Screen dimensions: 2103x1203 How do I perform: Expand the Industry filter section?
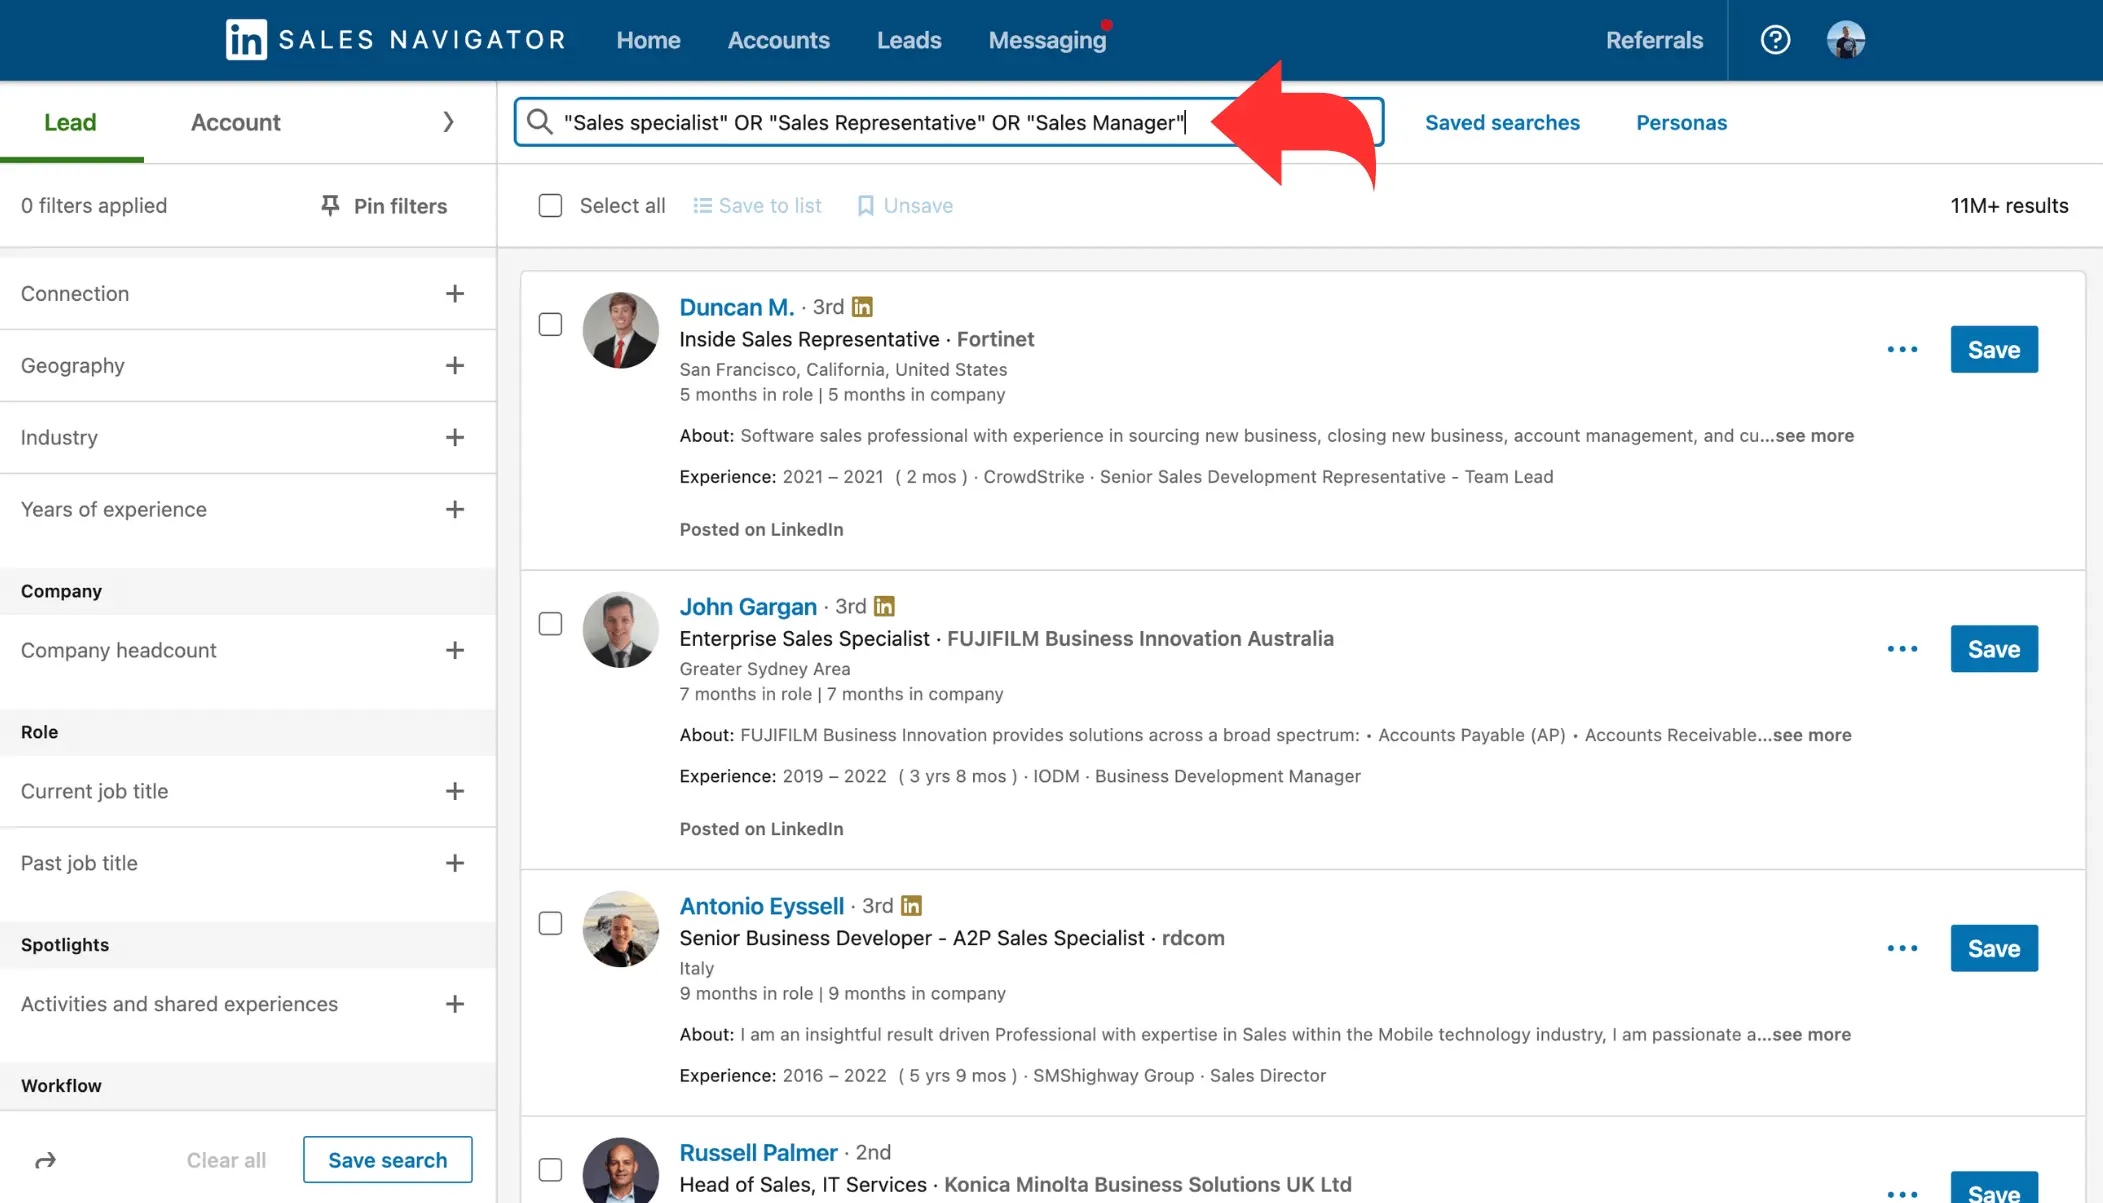(x=452, y=438)
